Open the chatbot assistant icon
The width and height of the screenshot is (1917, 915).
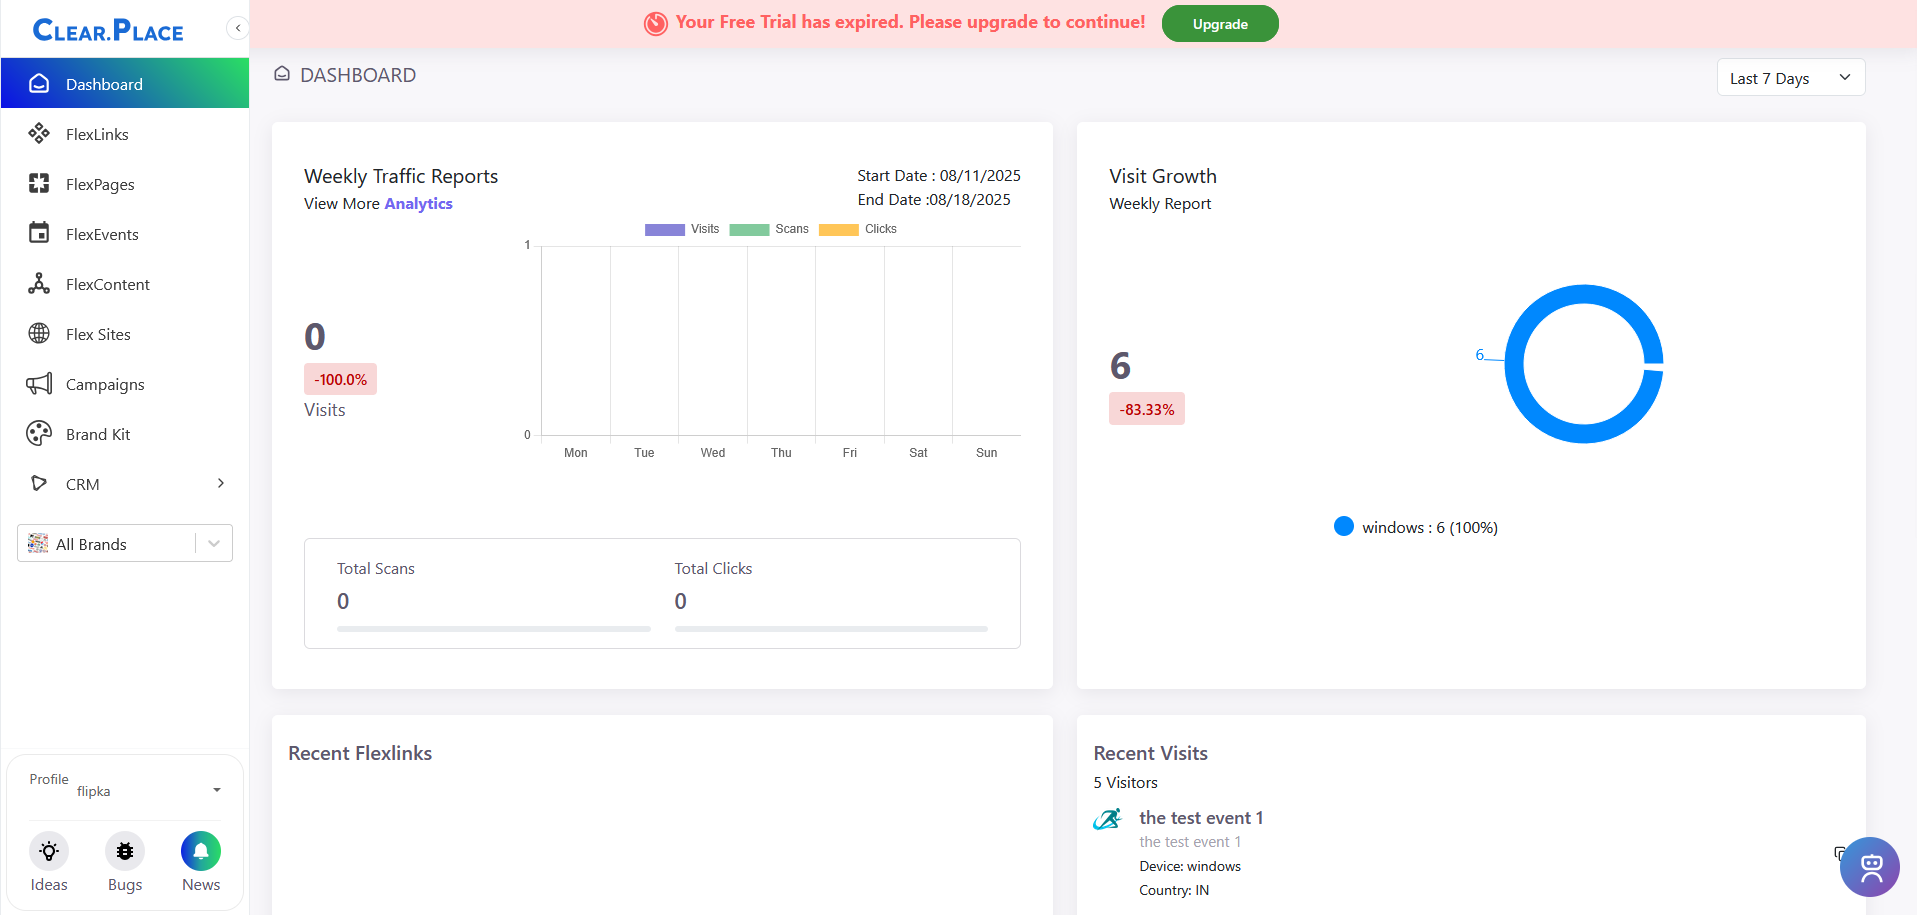click(1869, 866)
